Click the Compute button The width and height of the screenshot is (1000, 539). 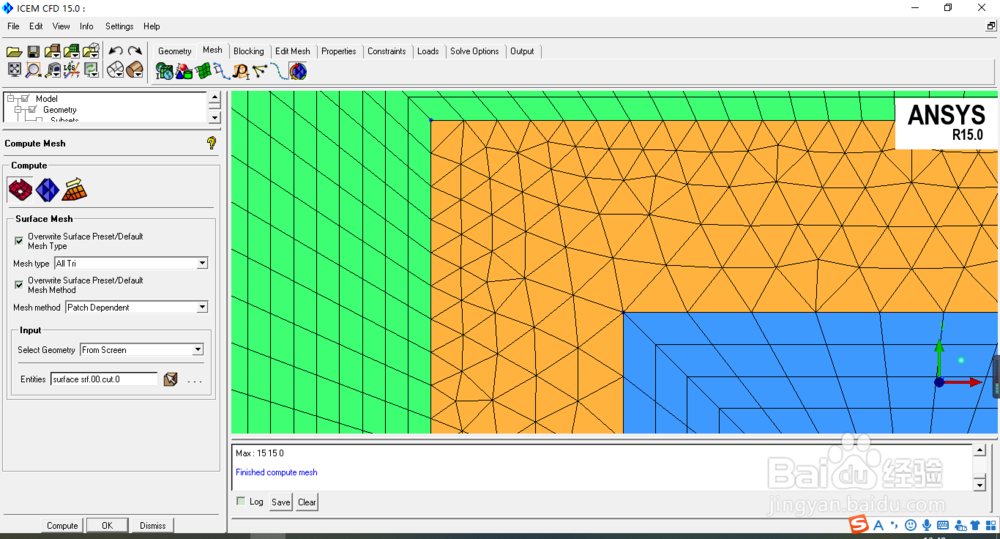click(x=62, y=526)
